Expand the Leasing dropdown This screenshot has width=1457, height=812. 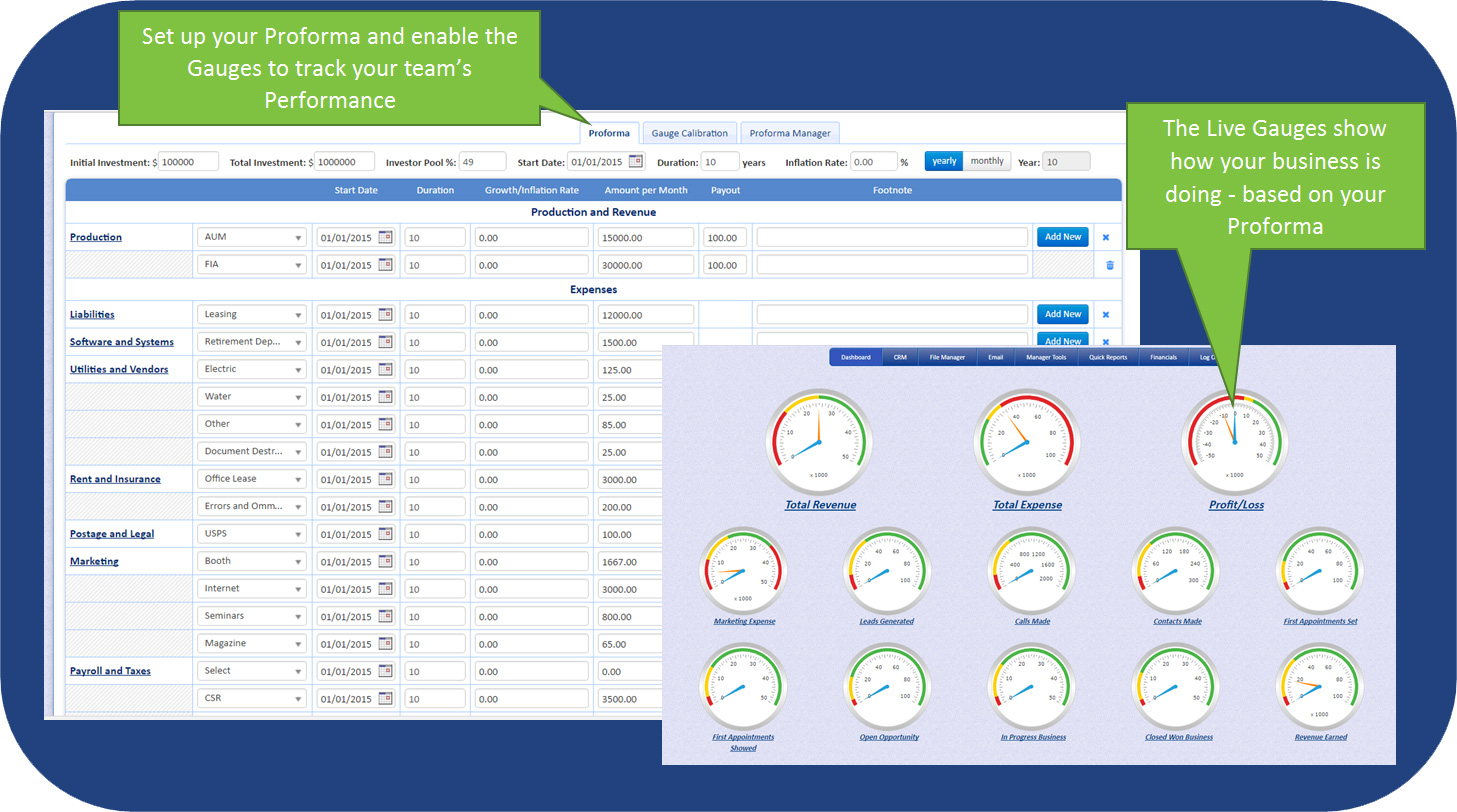[252, 314]
